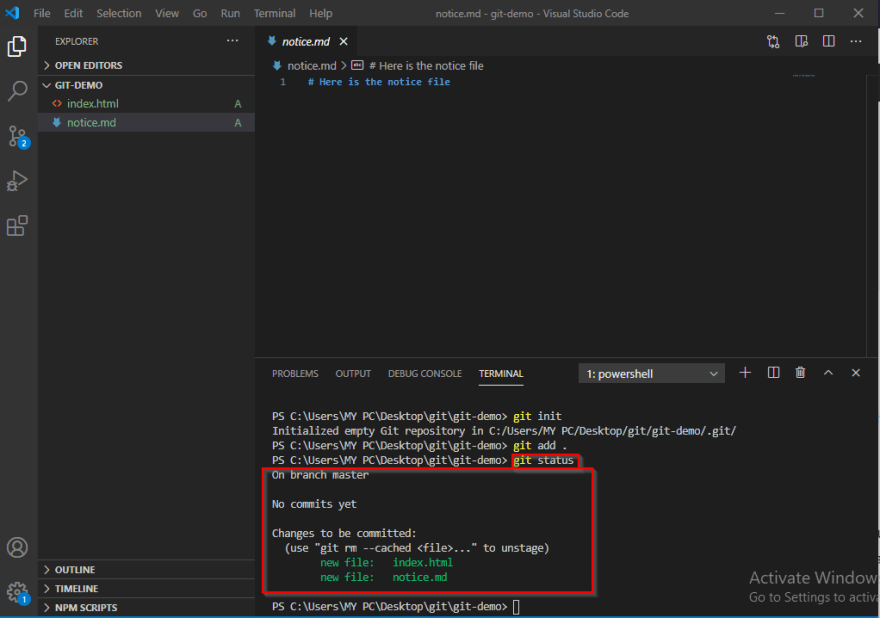880x618 pixels.
Task: Switch to the Debug Console tab
Action: [x=425, y=374]
